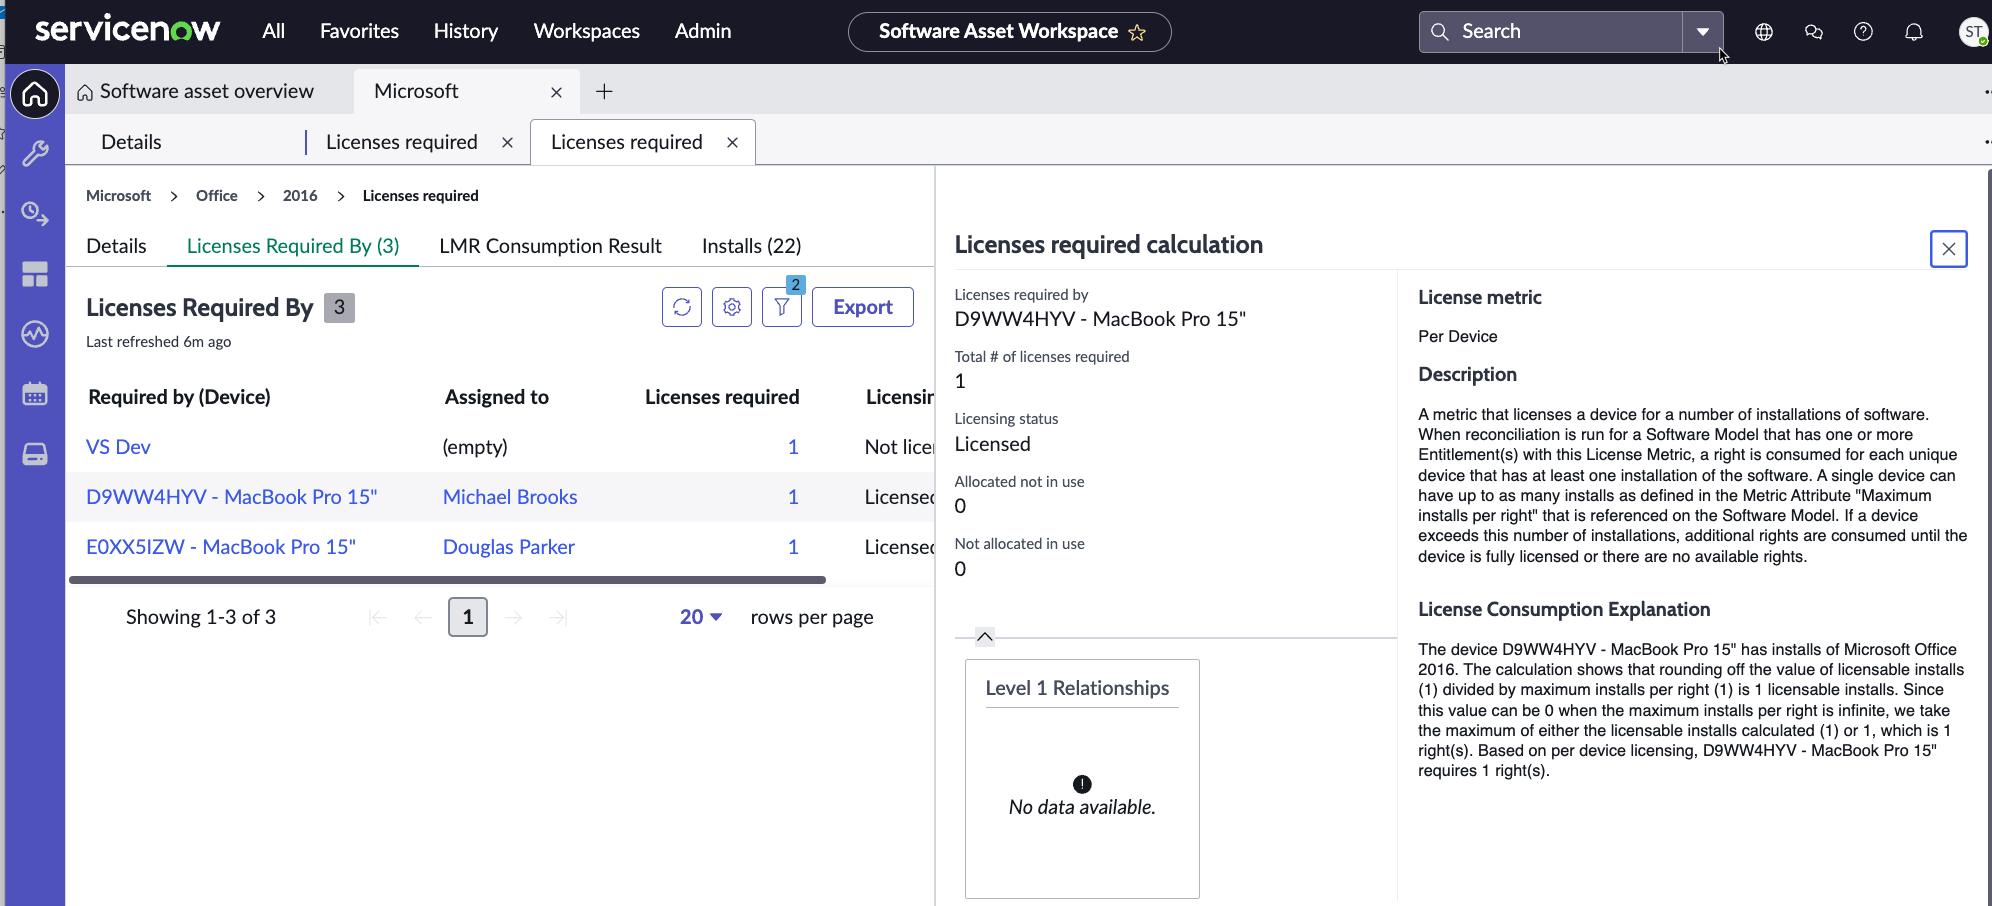Open Douglas Parker user link
The image size is (1992, 906).
point(509,547)
